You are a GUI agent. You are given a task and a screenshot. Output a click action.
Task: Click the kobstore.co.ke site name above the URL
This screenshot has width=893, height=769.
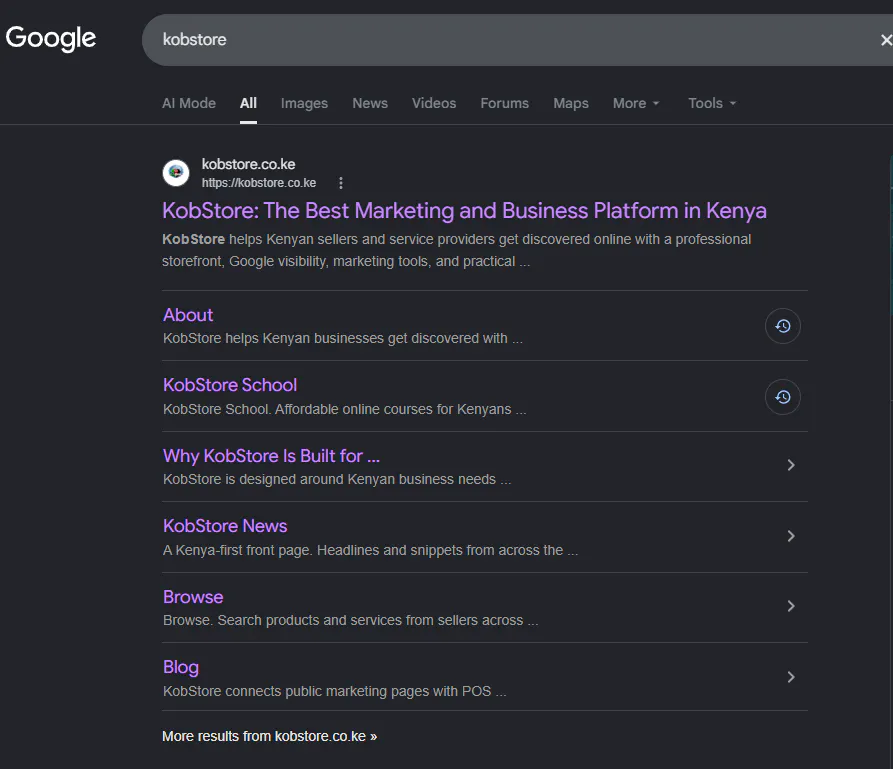248,164
